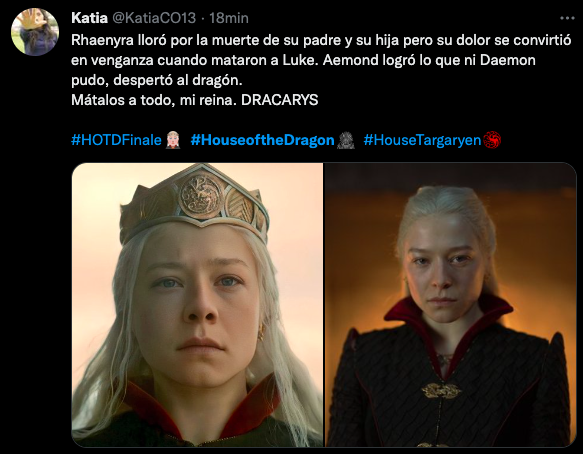Click the red Targaryen sigil emoji
Viewport: 583px width, 454px height.
click(x=492, y=140)
